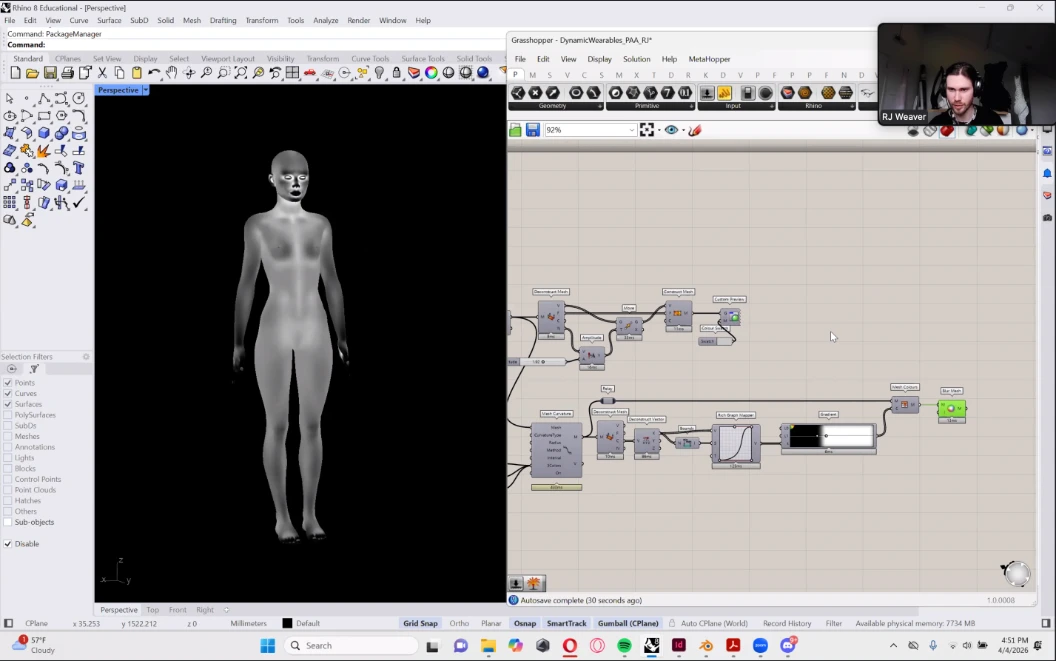Save the Grasshopper document with floppy icon

coord(532,130)
